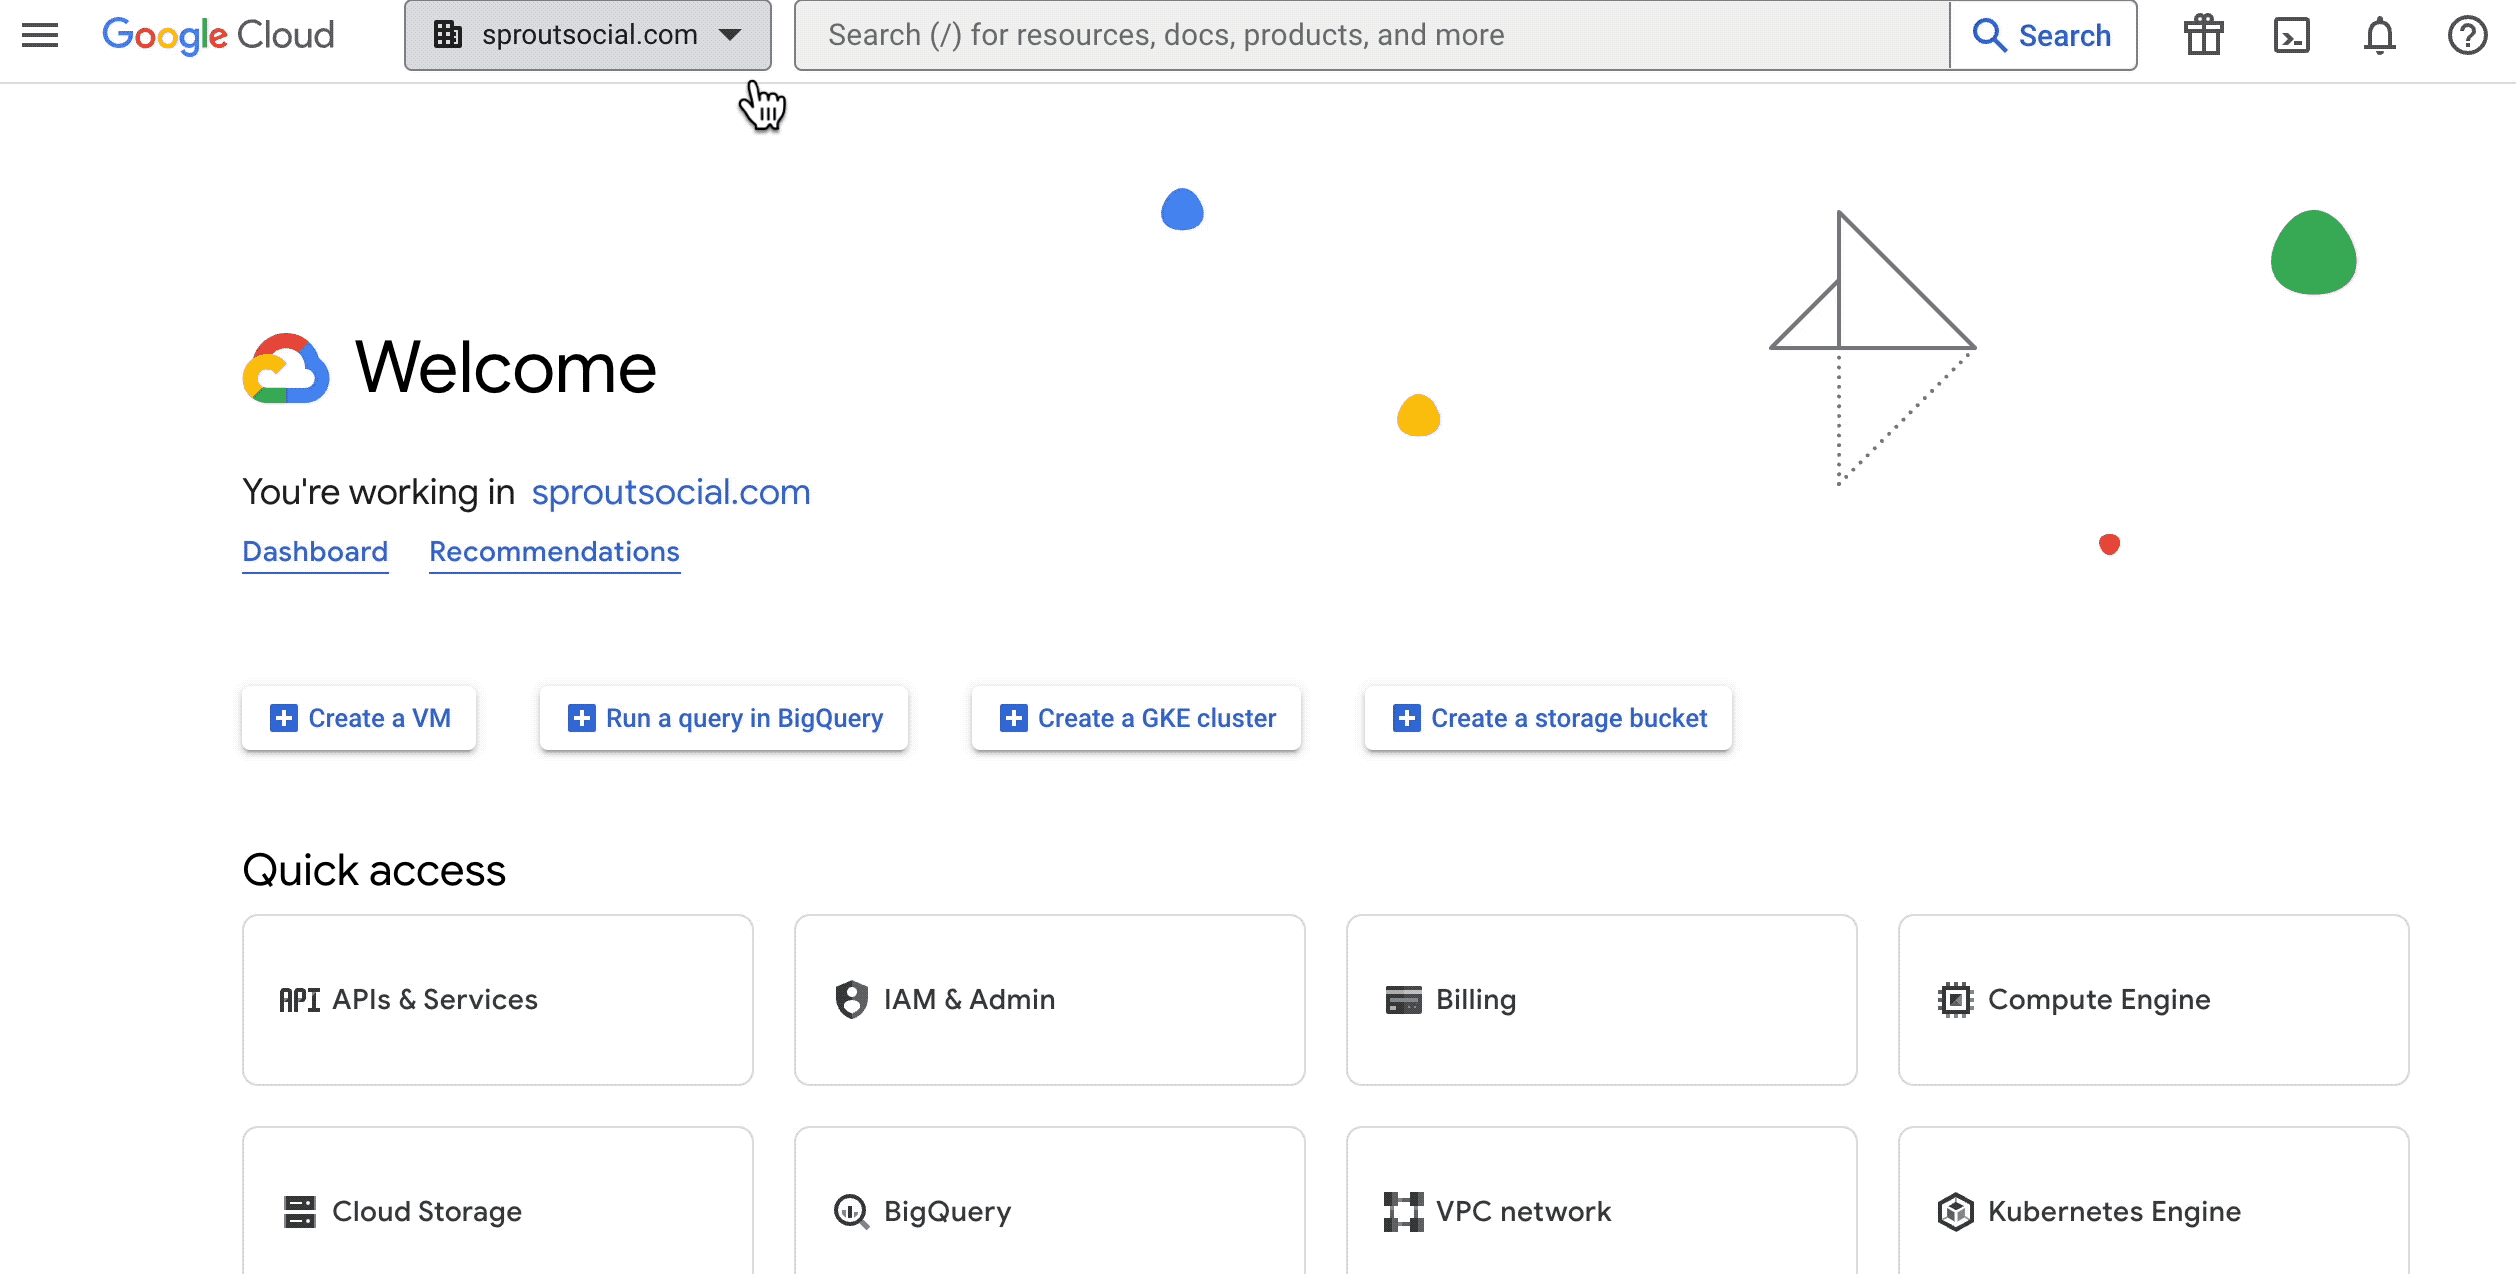Click Create a VM button

359,718
